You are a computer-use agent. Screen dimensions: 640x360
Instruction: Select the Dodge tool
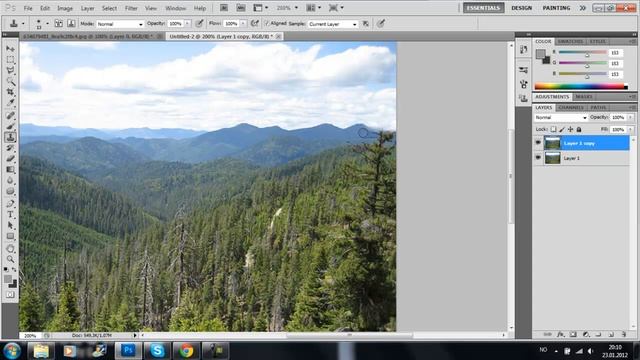tap(10, 191)
